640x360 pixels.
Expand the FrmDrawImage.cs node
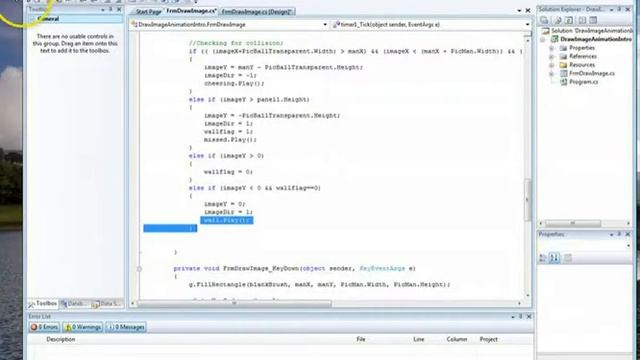tap(551, 74)
